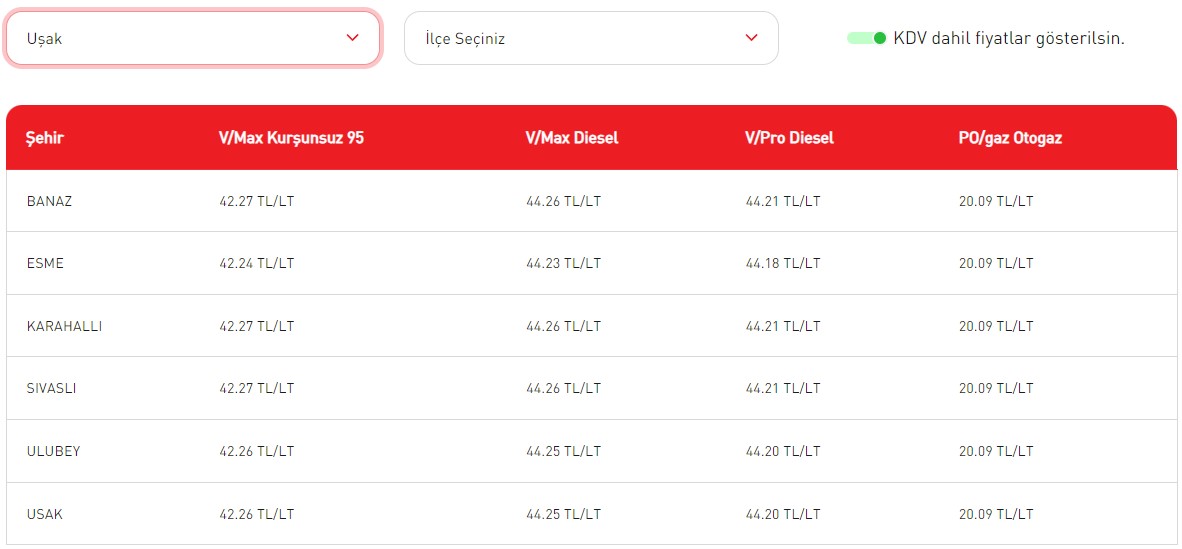Click the red chevron in Uşak selector
The height and width of the screenshot is (549, 1182).
[352, 38]
